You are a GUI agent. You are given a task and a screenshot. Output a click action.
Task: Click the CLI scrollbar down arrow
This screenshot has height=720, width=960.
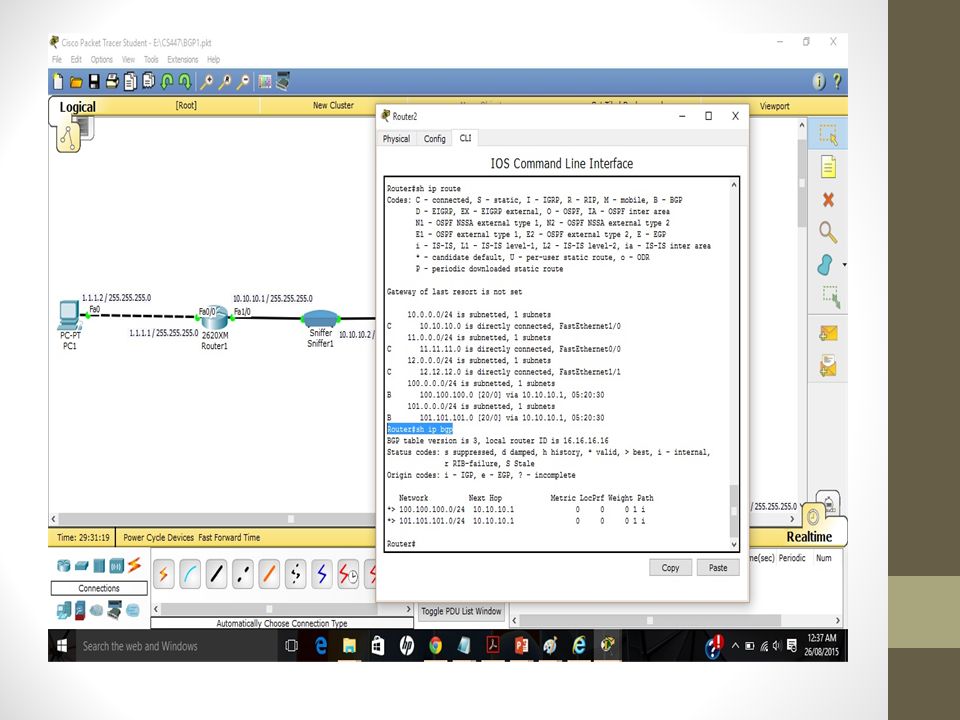click(734, 544)
